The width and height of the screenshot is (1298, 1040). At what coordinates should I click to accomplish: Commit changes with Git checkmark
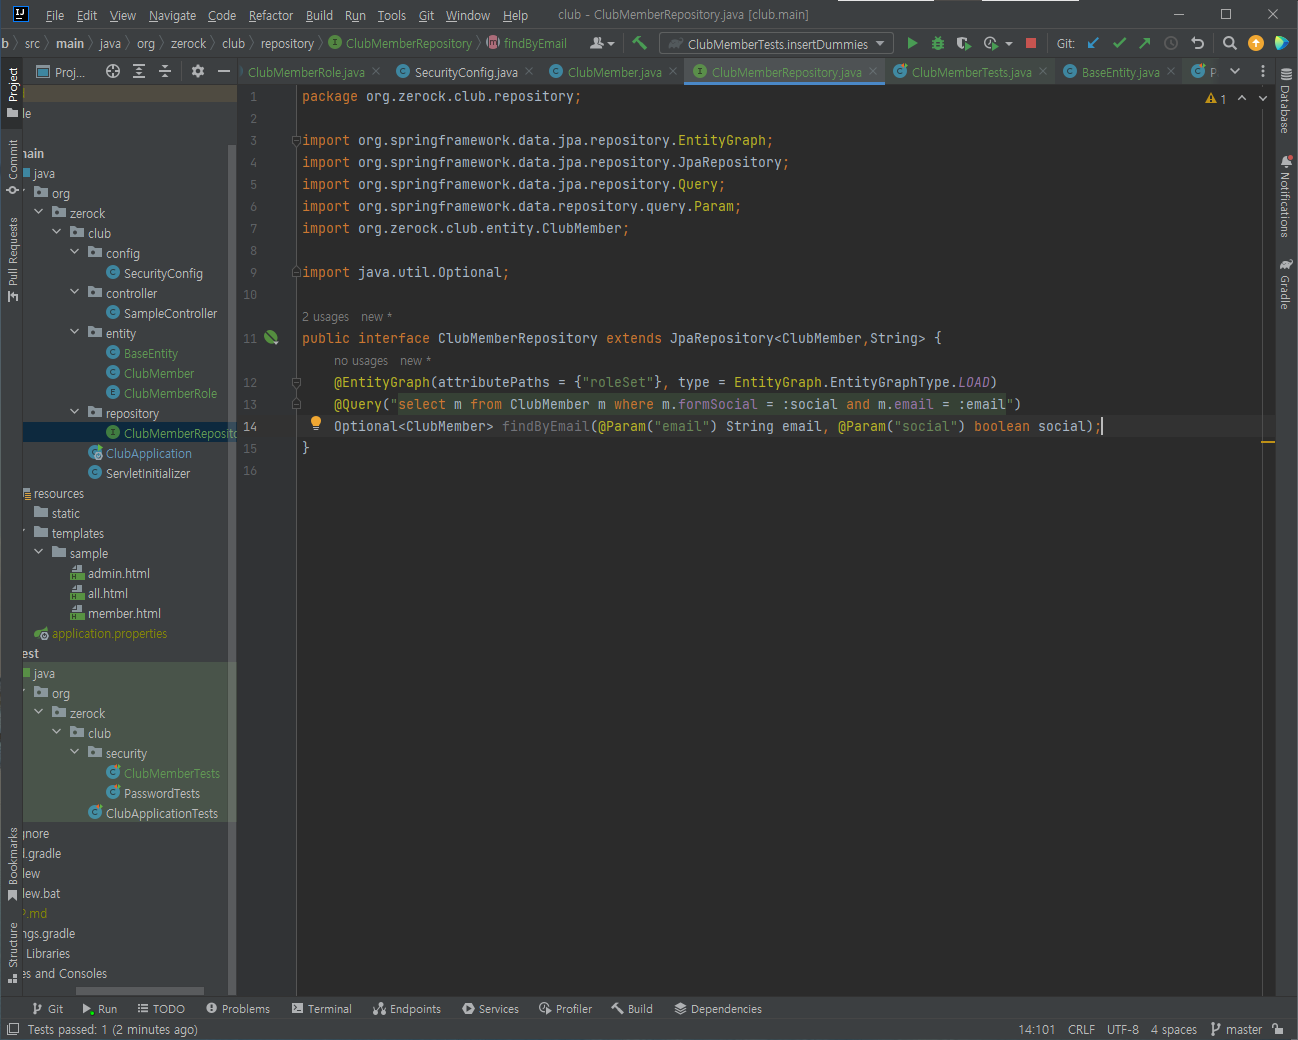1119,43
